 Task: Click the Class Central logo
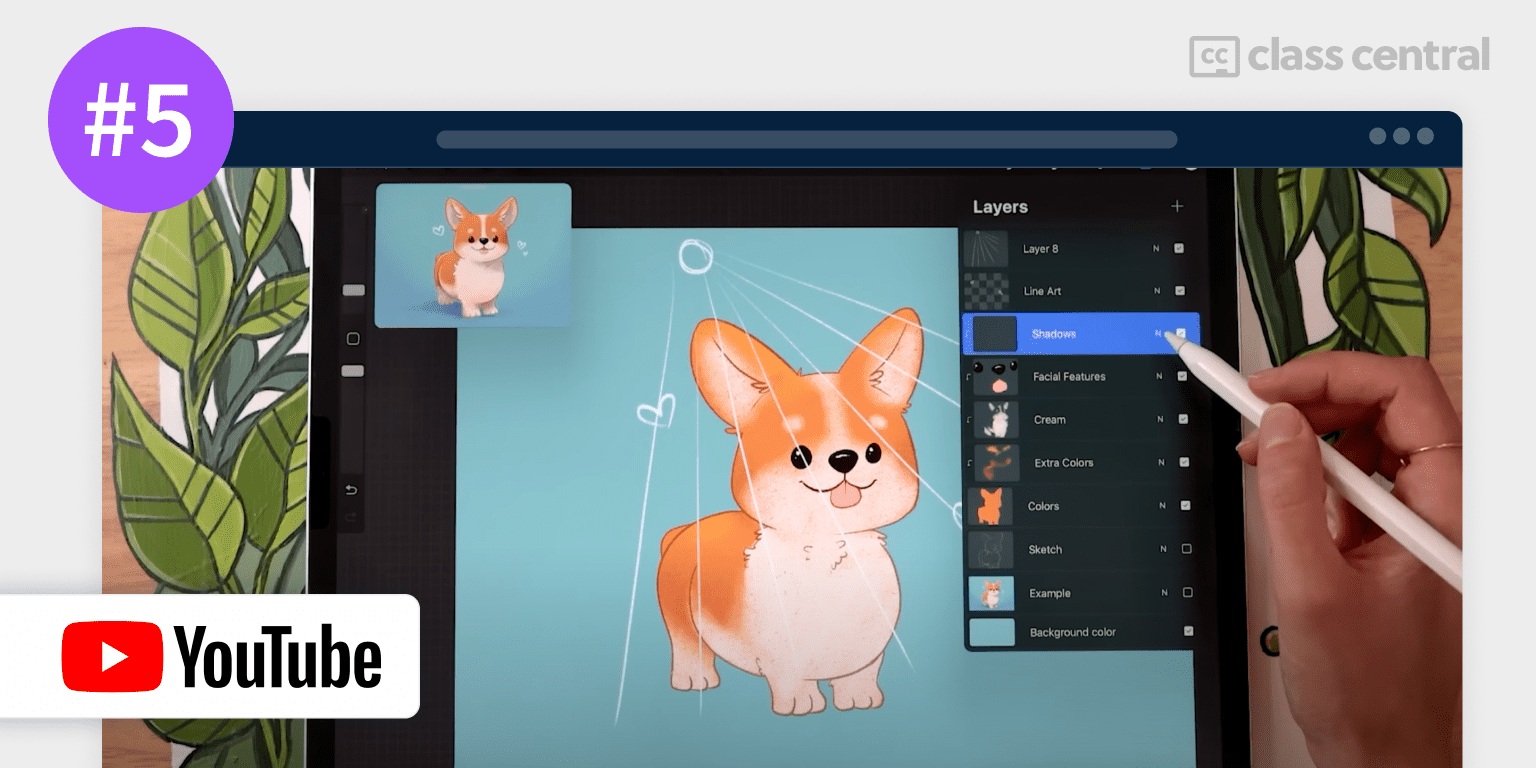(x=1339, y=56)
